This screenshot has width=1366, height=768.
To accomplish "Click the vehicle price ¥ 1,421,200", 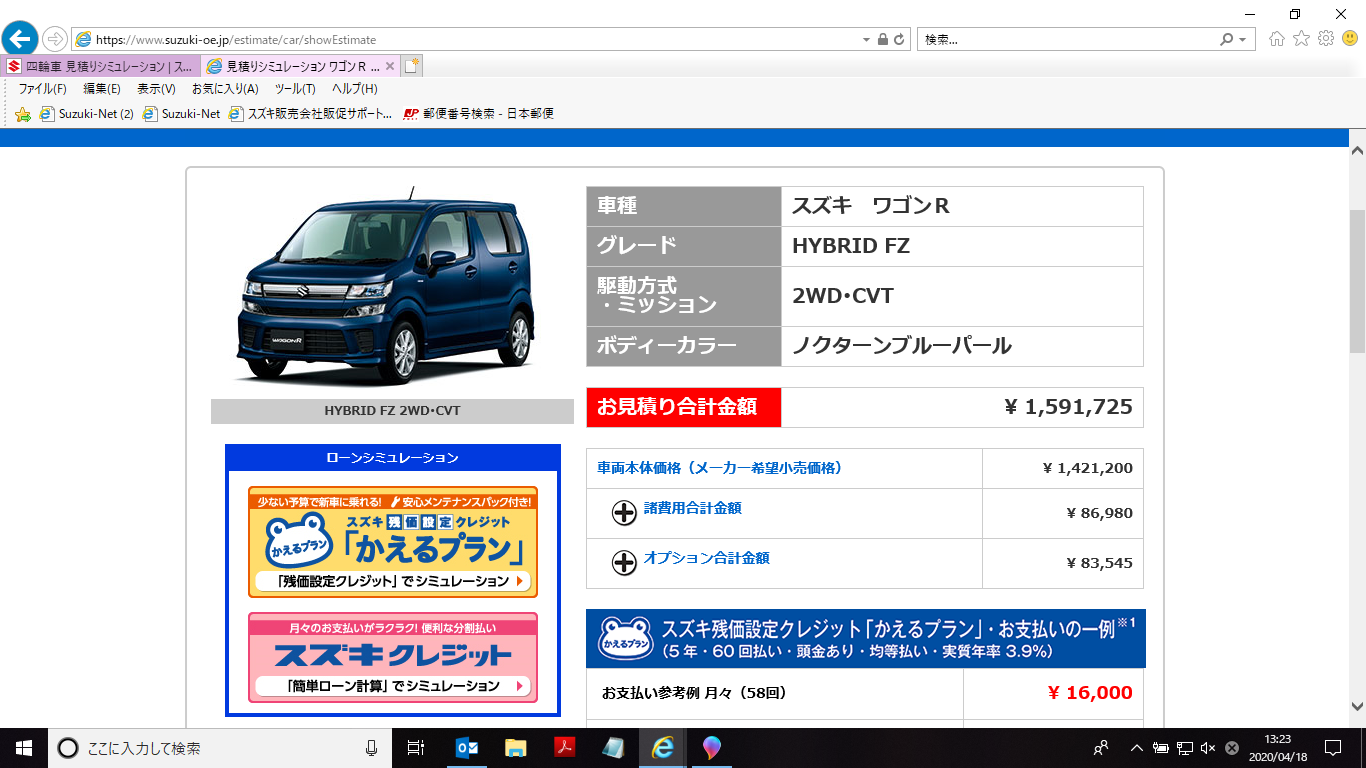I will [x=1087, y=468].
